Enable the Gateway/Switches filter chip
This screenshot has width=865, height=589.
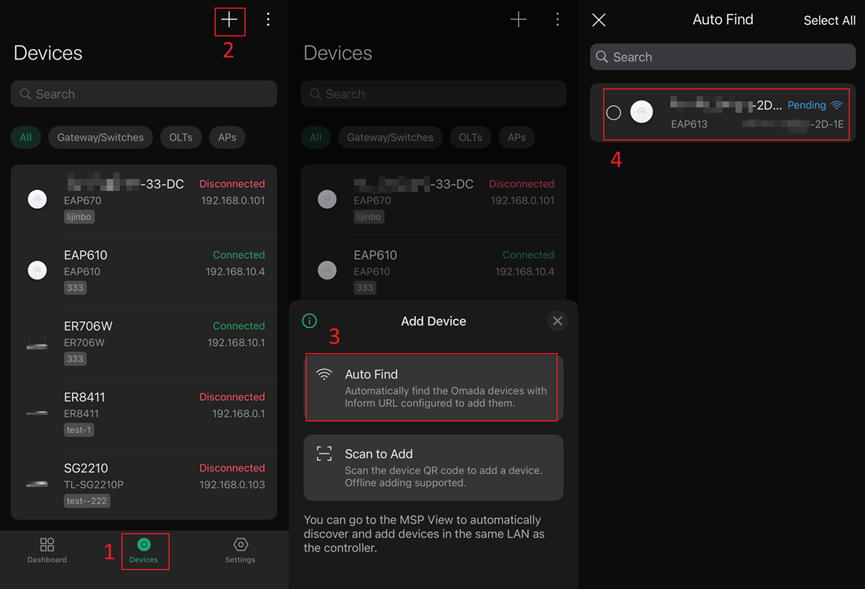[100, 137]
